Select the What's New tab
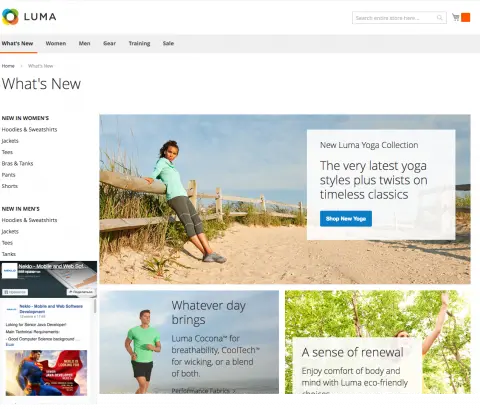 [17, 43]
